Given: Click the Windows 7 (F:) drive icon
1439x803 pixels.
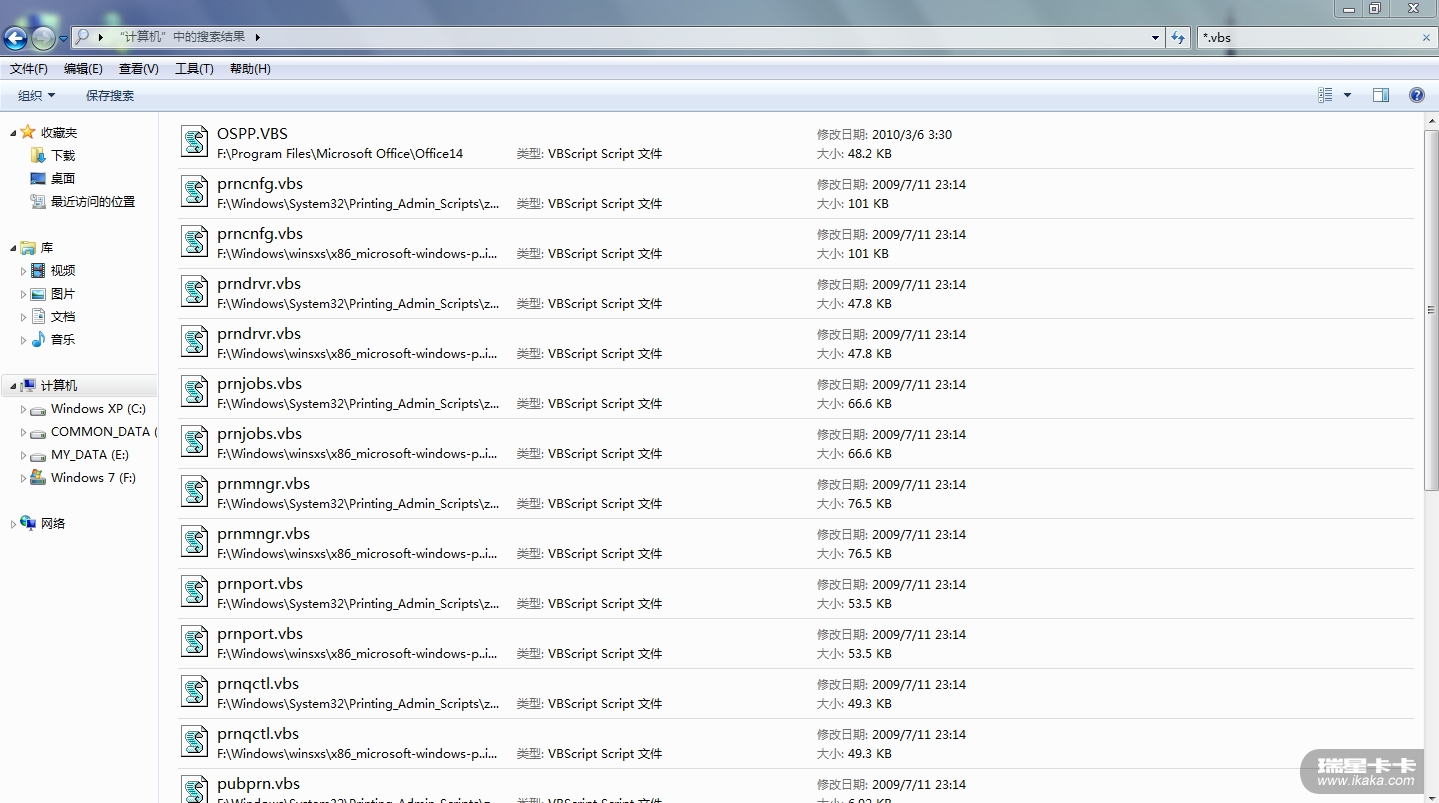Looking at the screenshot, I should [x=38, y=478].
